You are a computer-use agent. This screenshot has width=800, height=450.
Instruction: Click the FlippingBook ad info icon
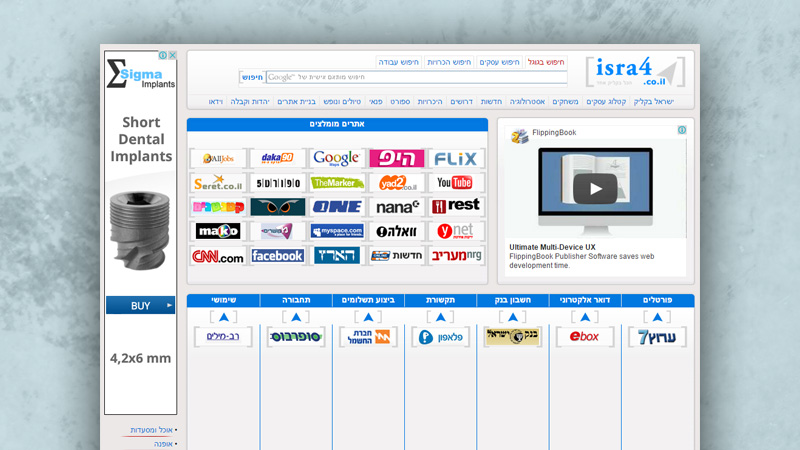click(682, 130)
